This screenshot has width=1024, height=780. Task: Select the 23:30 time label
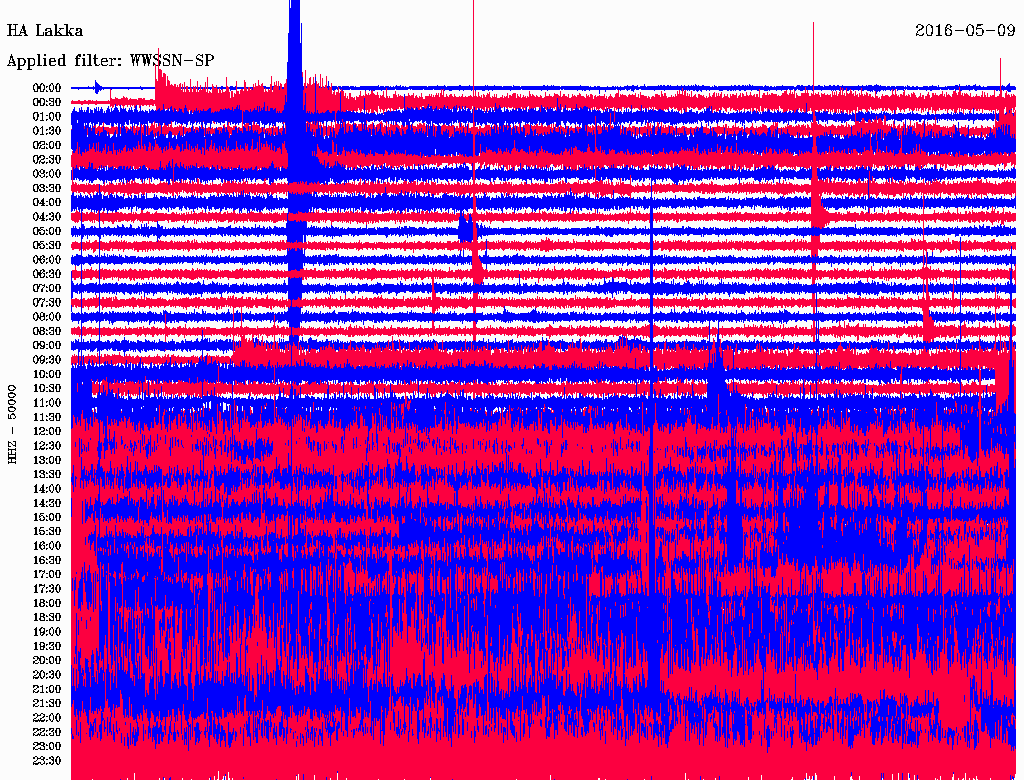[x=47, y=761]
